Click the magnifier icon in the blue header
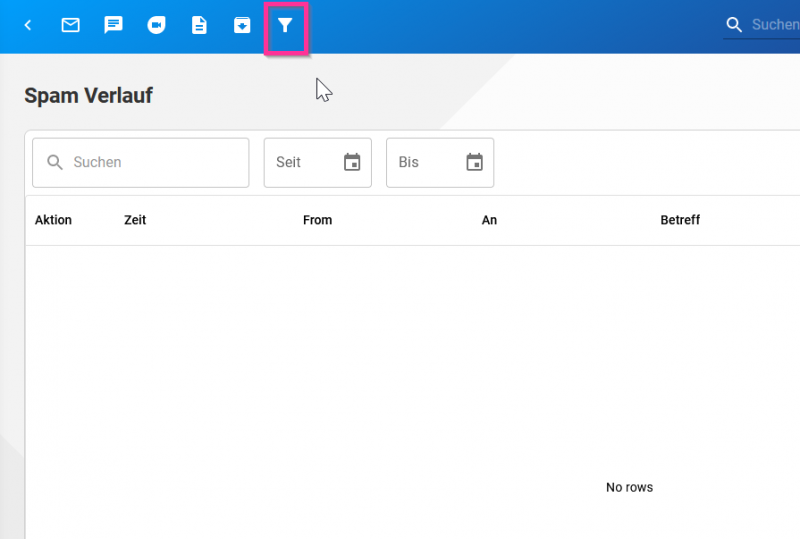 pos(735,25)
